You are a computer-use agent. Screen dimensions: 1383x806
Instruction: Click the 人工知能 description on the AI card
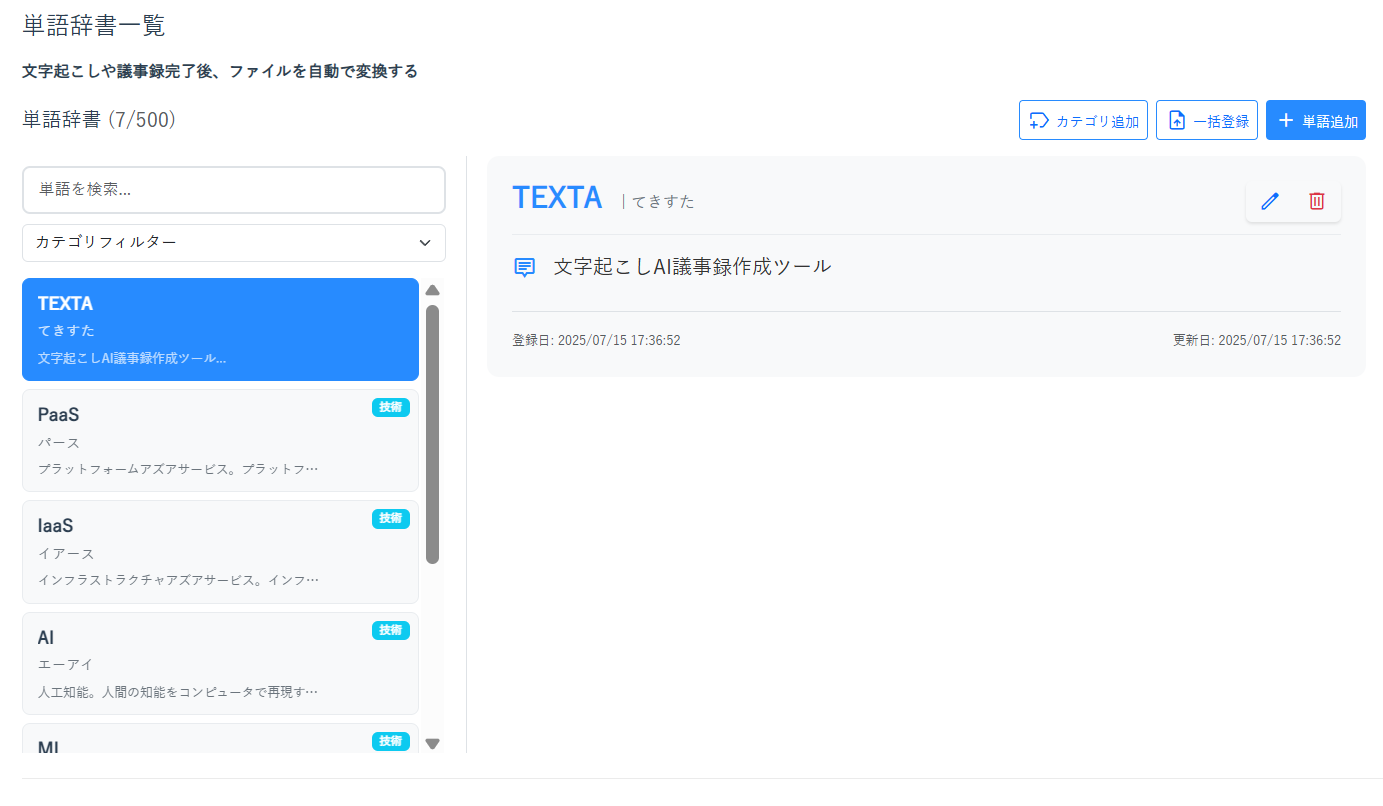pos(178,691)
